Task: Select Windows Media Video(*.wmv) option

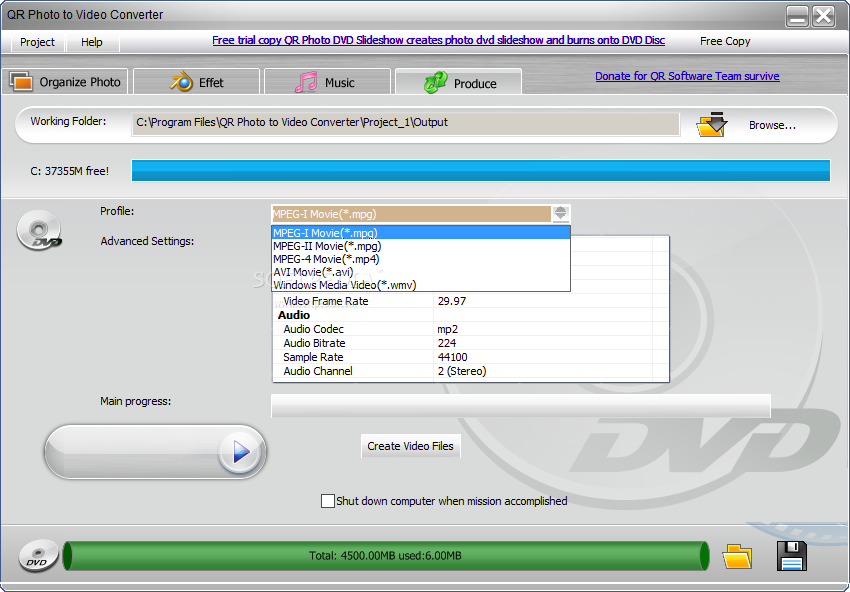Action: coord(421,285)
